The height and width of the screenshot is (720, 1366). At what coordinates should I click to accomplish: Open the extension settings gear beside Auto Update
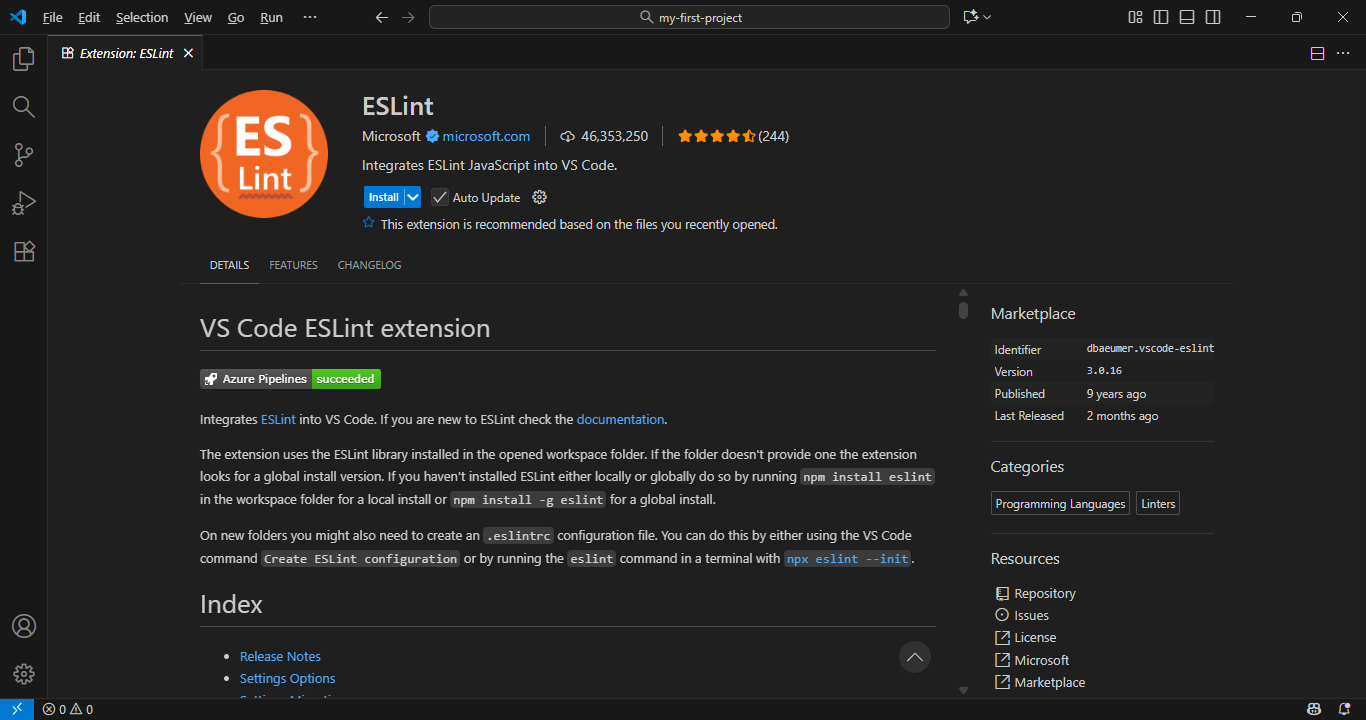click(x=538, y=197)
